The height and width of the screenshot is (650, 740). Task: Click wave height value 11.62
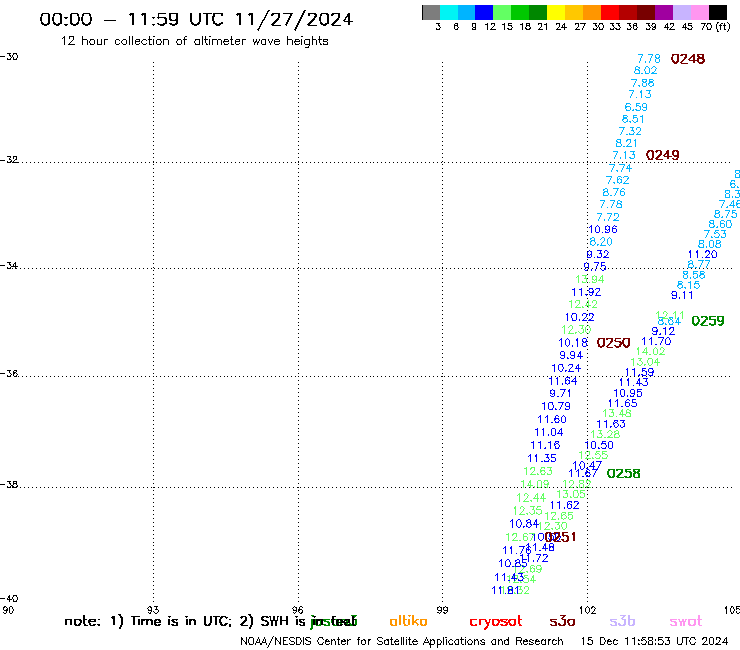pos(564,505)
